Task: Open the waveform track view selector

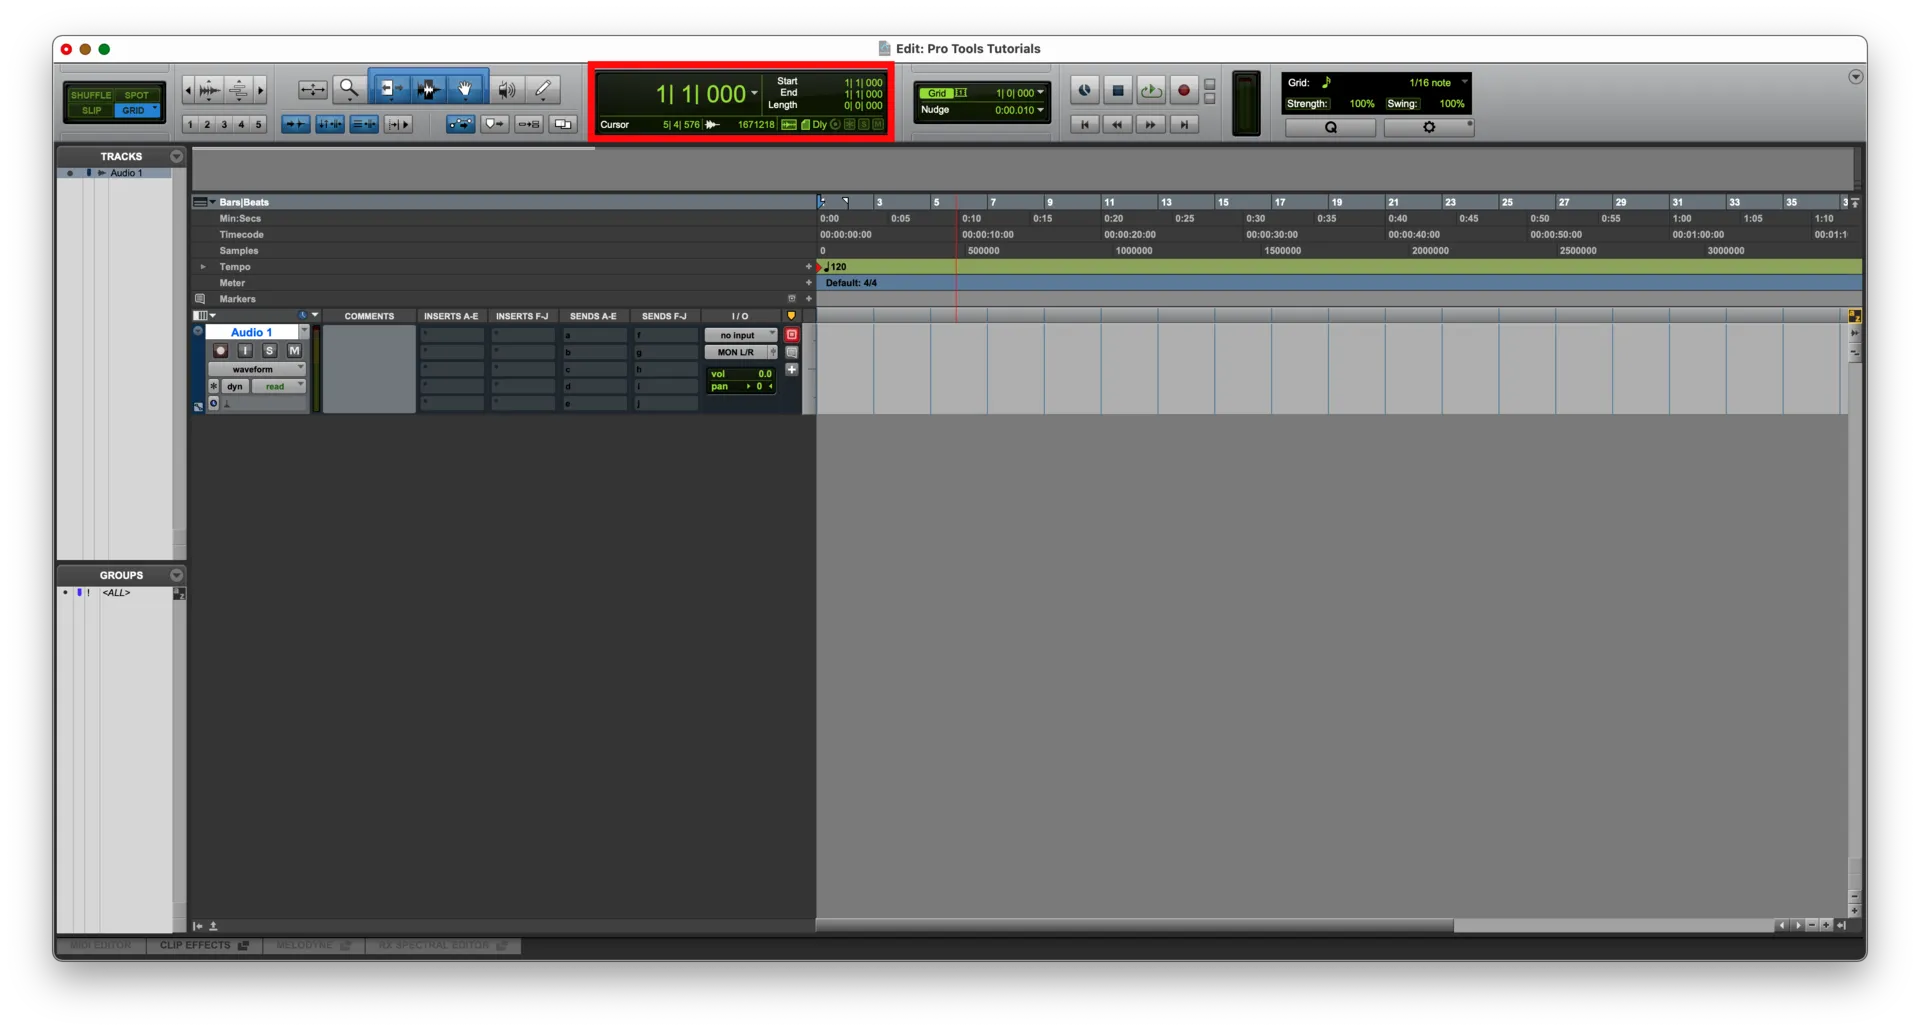Action: 257,368
